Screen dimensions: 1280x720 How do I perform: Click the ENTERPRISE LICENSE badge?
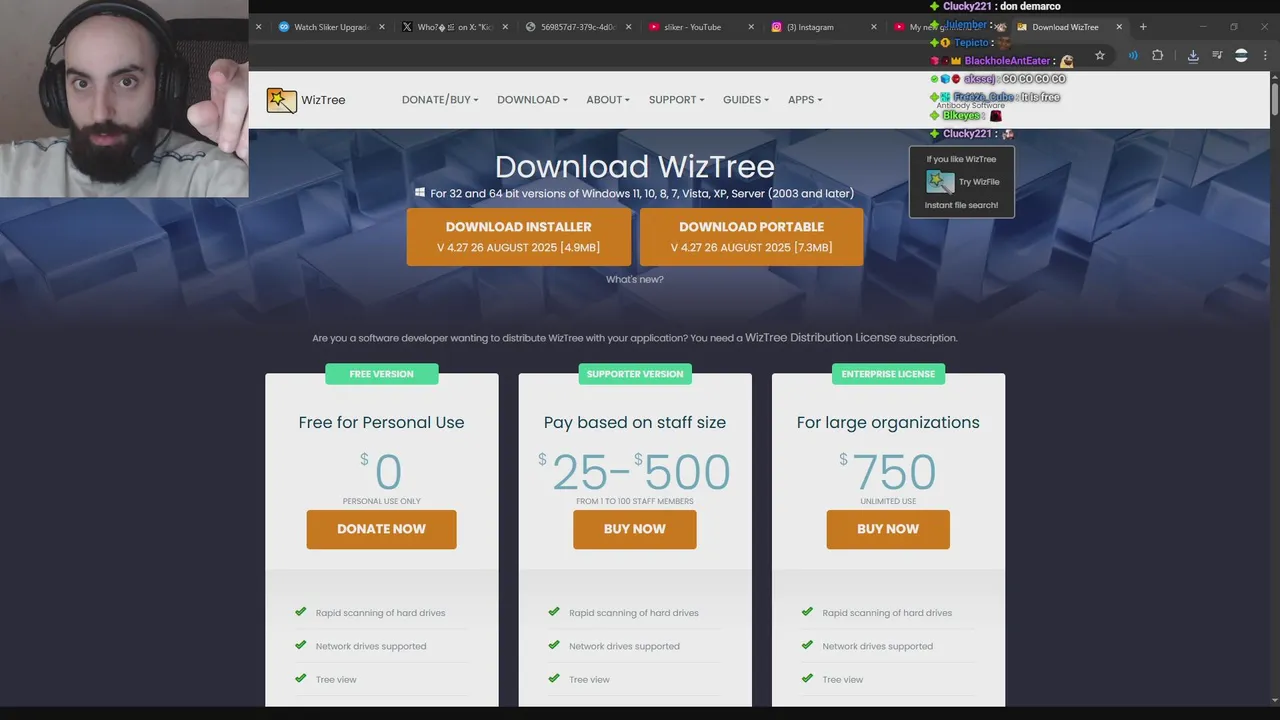888,374
